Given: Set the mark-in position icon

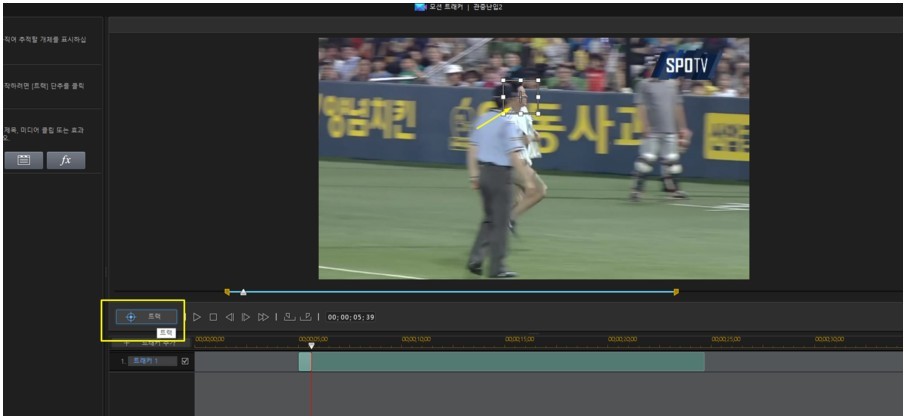Looking at the screenshot, I should click(289, 317).
